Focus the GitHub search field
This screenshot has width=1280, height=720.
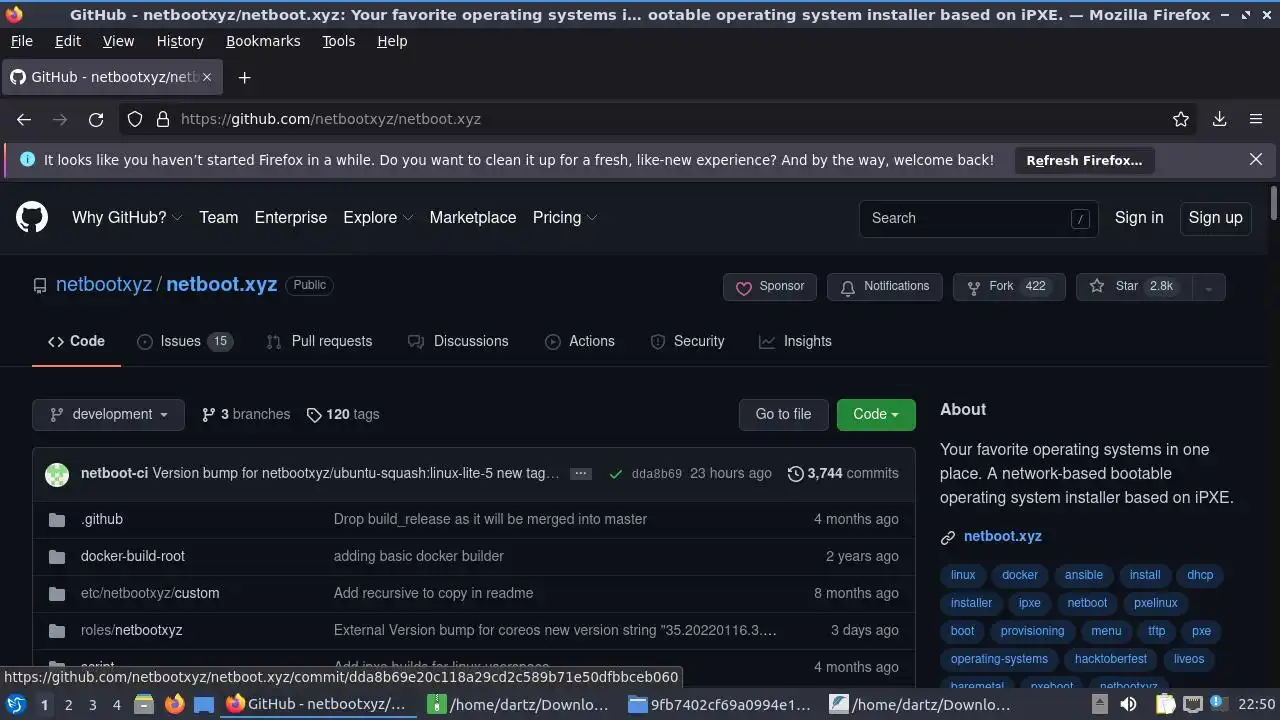(x=978, y=218)
